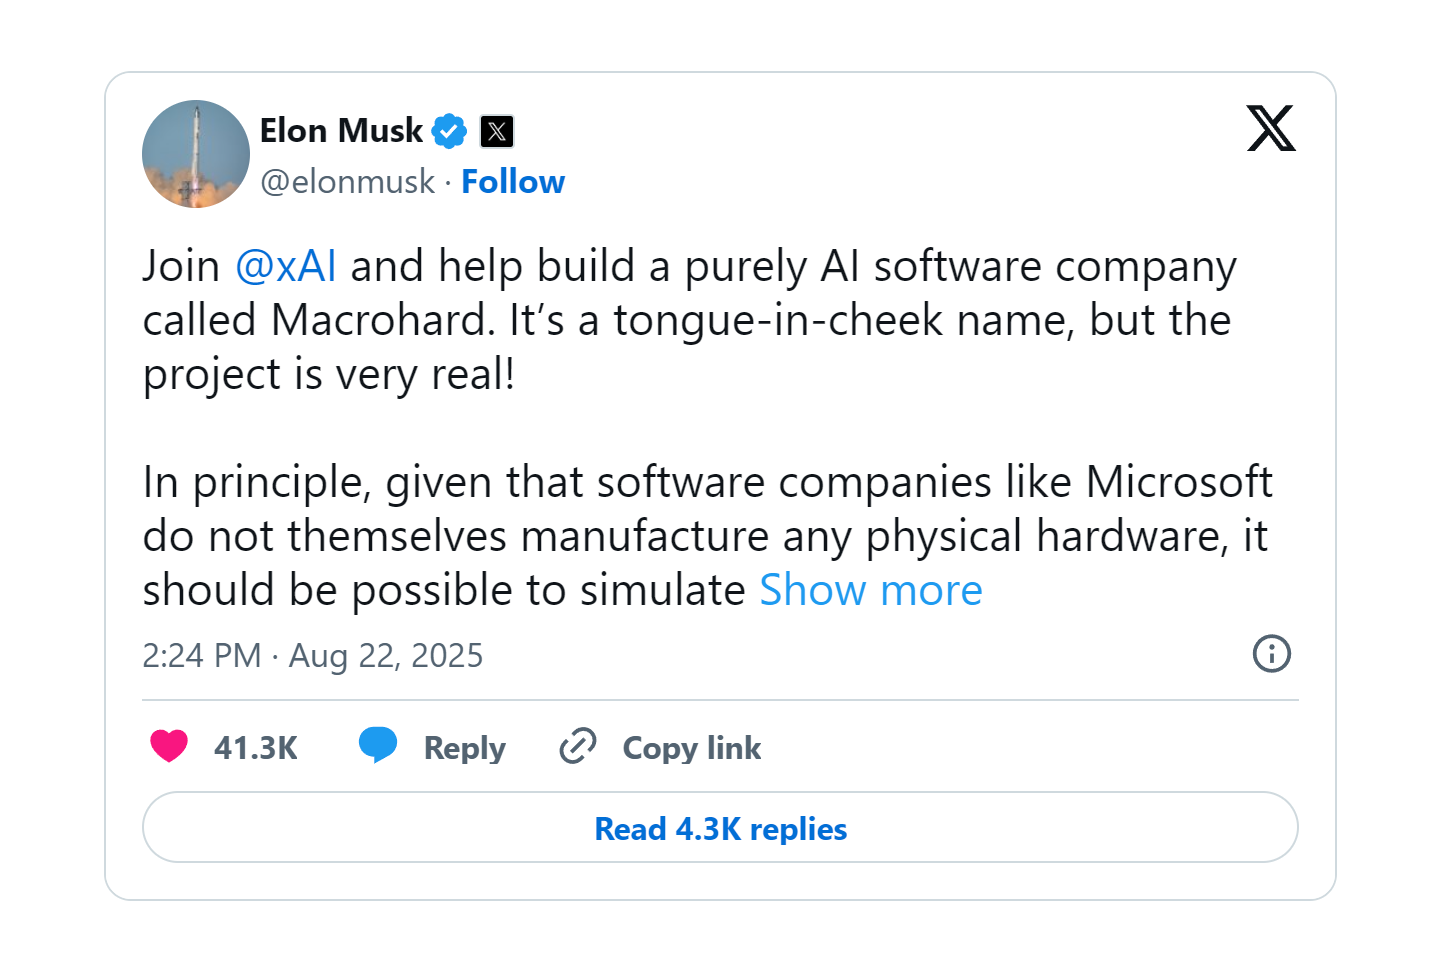Open Elon Musk's rocket profile picture

196,154
